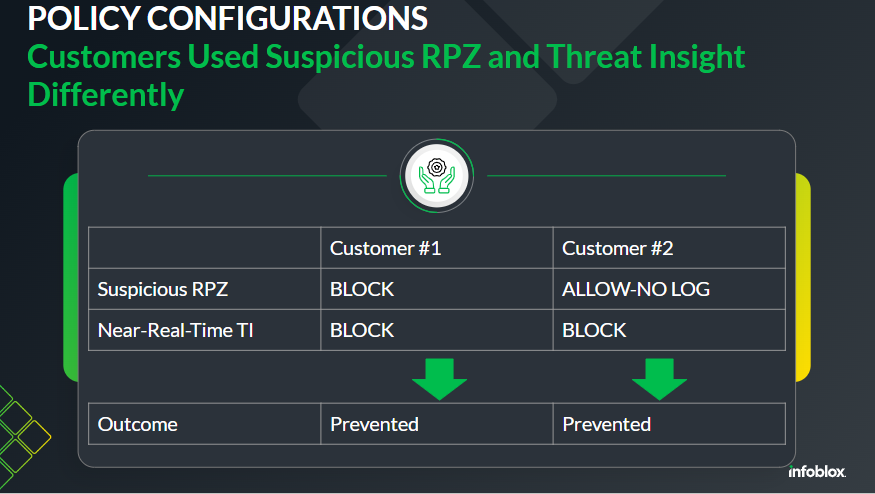Click the green subtitle about Suspicious RPZ
This screenshot has width=875, height=494.
[386, 74]
